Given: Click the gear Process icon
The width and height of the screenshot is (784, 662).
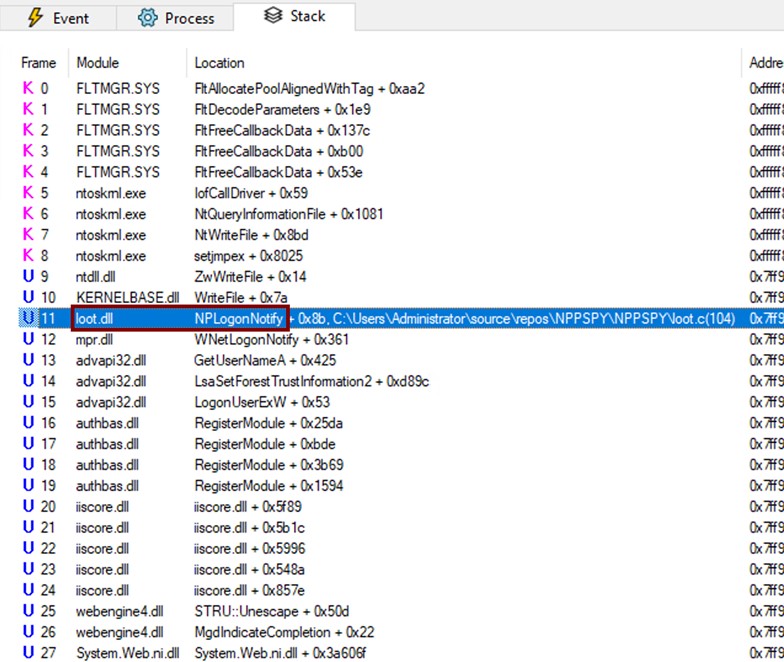Looking at the screenshot, I should [148, 18].
